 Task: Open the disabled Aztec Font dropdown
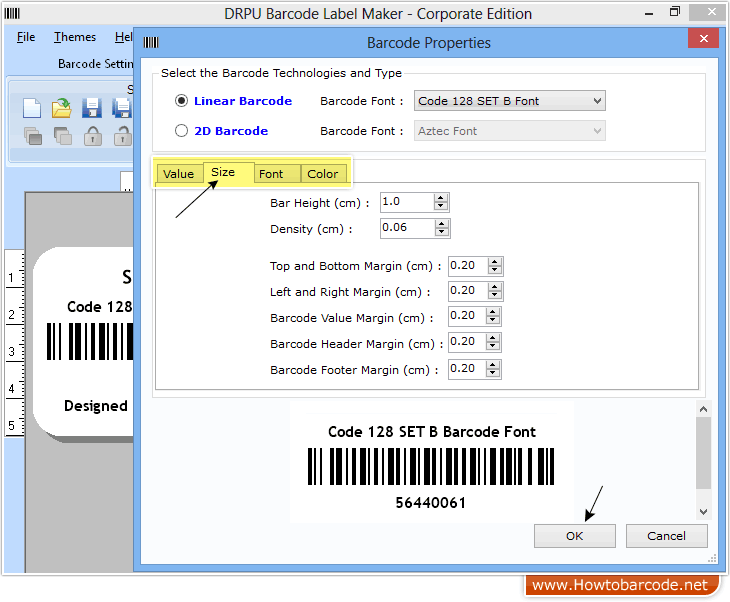510,131
